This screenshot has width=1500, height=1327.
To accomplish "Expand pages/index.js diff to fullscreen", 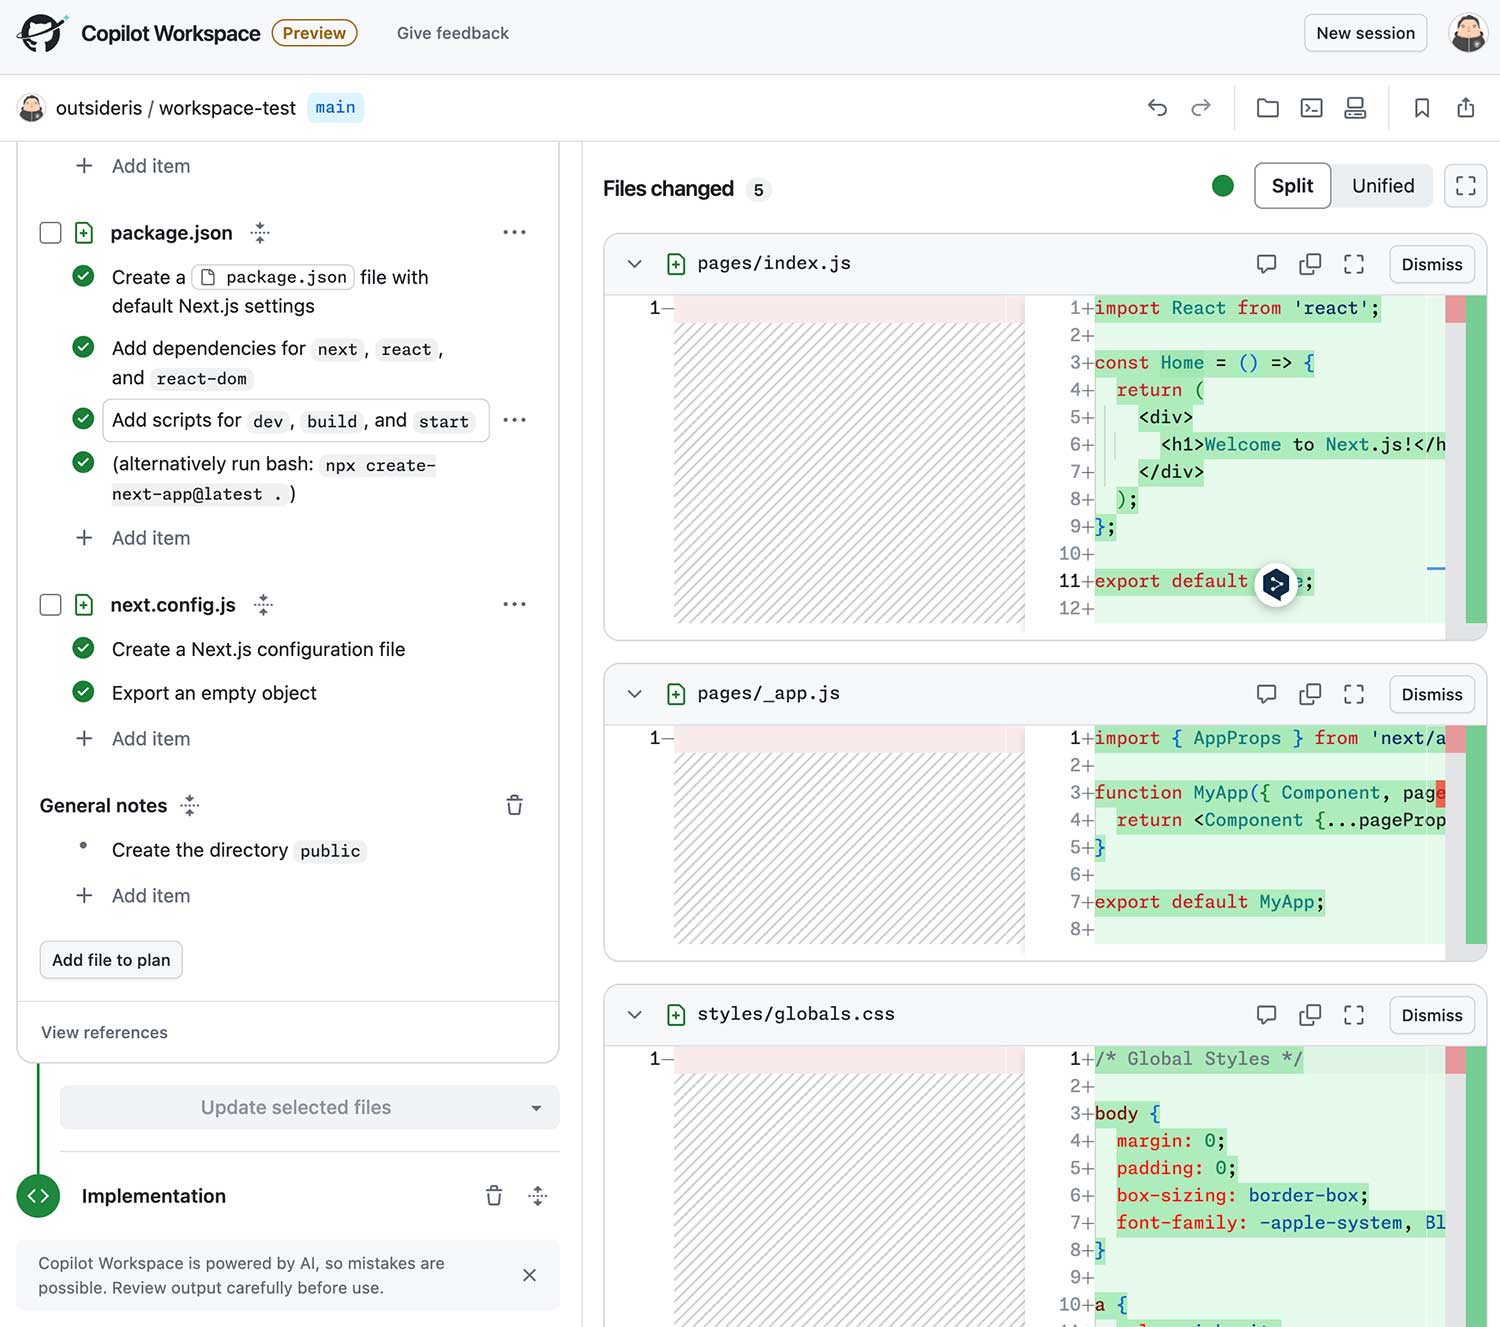I will click(1354, 264).
